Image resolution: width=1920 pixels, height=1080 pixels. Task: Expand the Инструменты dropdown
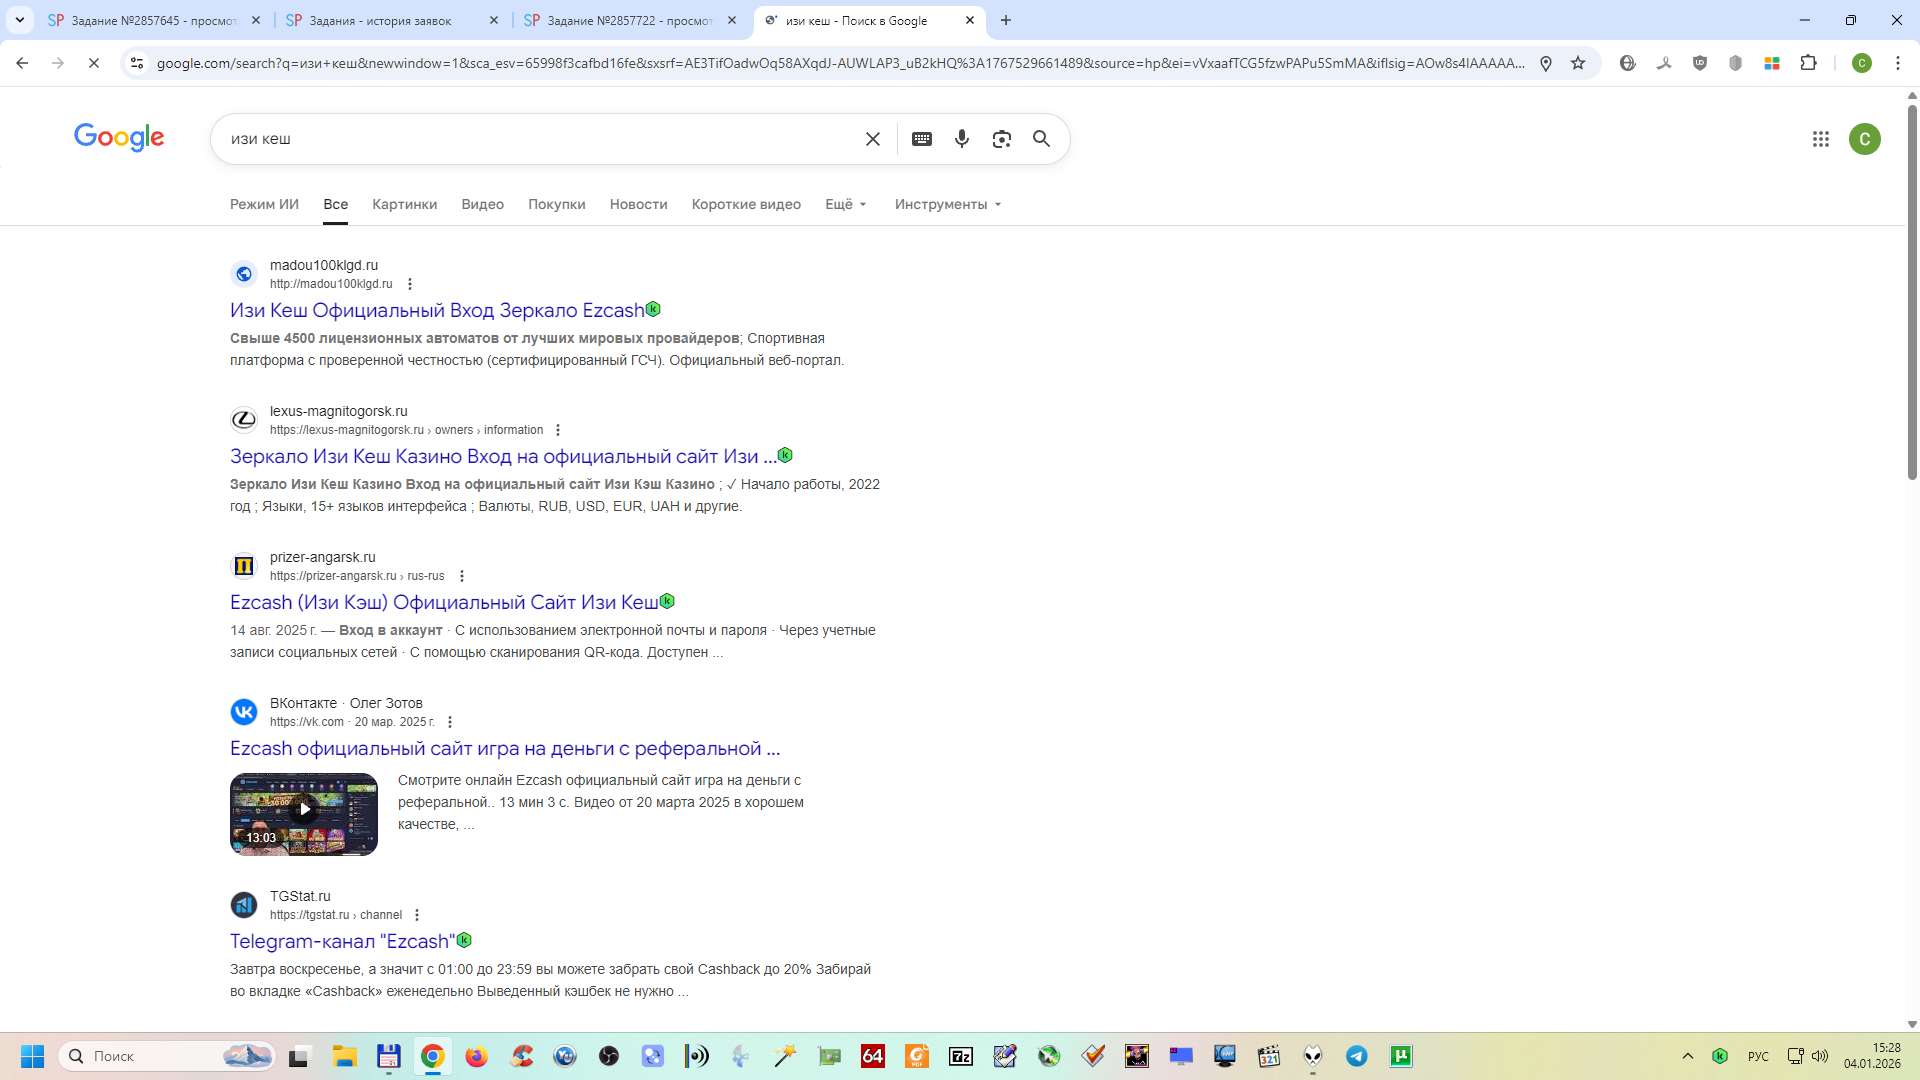[x=947, y=204]
